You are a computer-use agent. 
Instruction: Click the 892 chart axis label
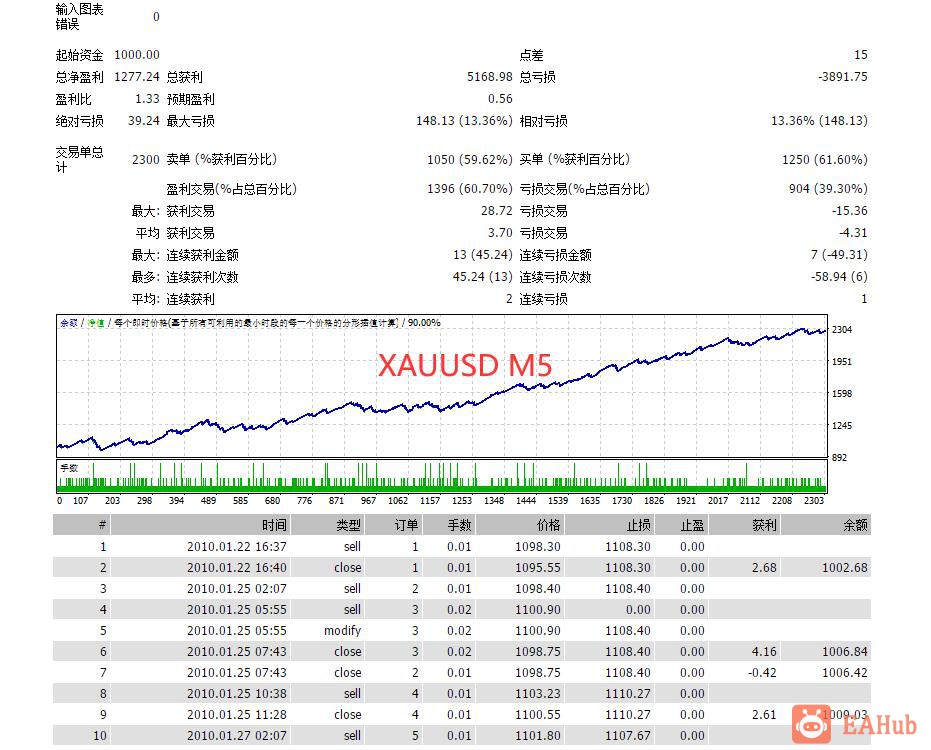pyautogui.click(x=840, y=458)
